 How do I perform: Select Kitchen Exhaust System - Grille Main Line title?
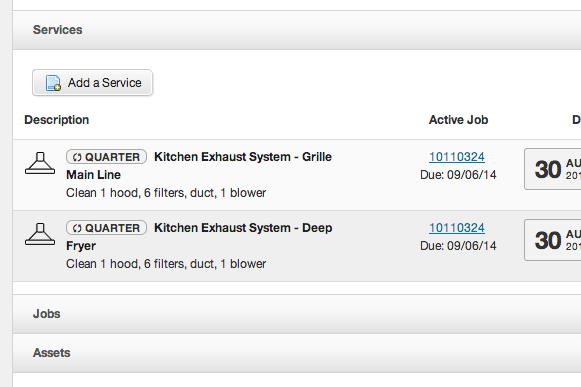[x=199, y=166]
